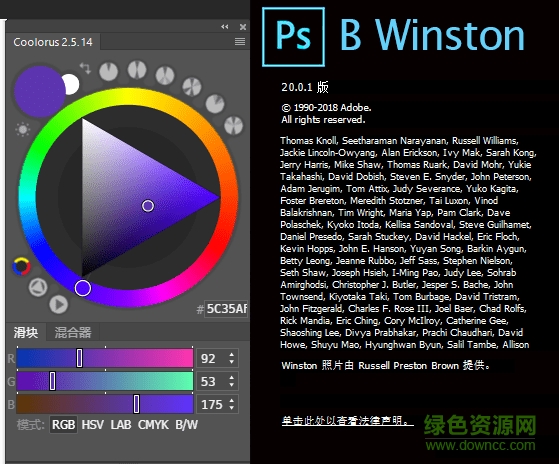559x464 pixels.
Task: Click the triangle shape lock icon
Action: click(38, 287)
